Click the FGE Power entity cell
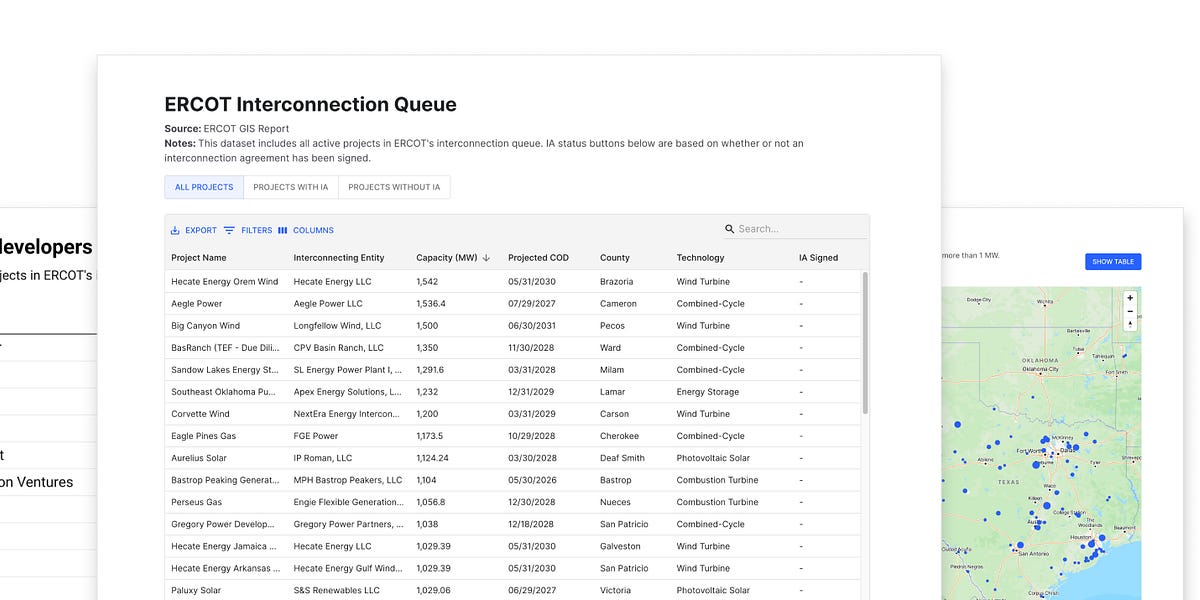 (x=316, y=436)
